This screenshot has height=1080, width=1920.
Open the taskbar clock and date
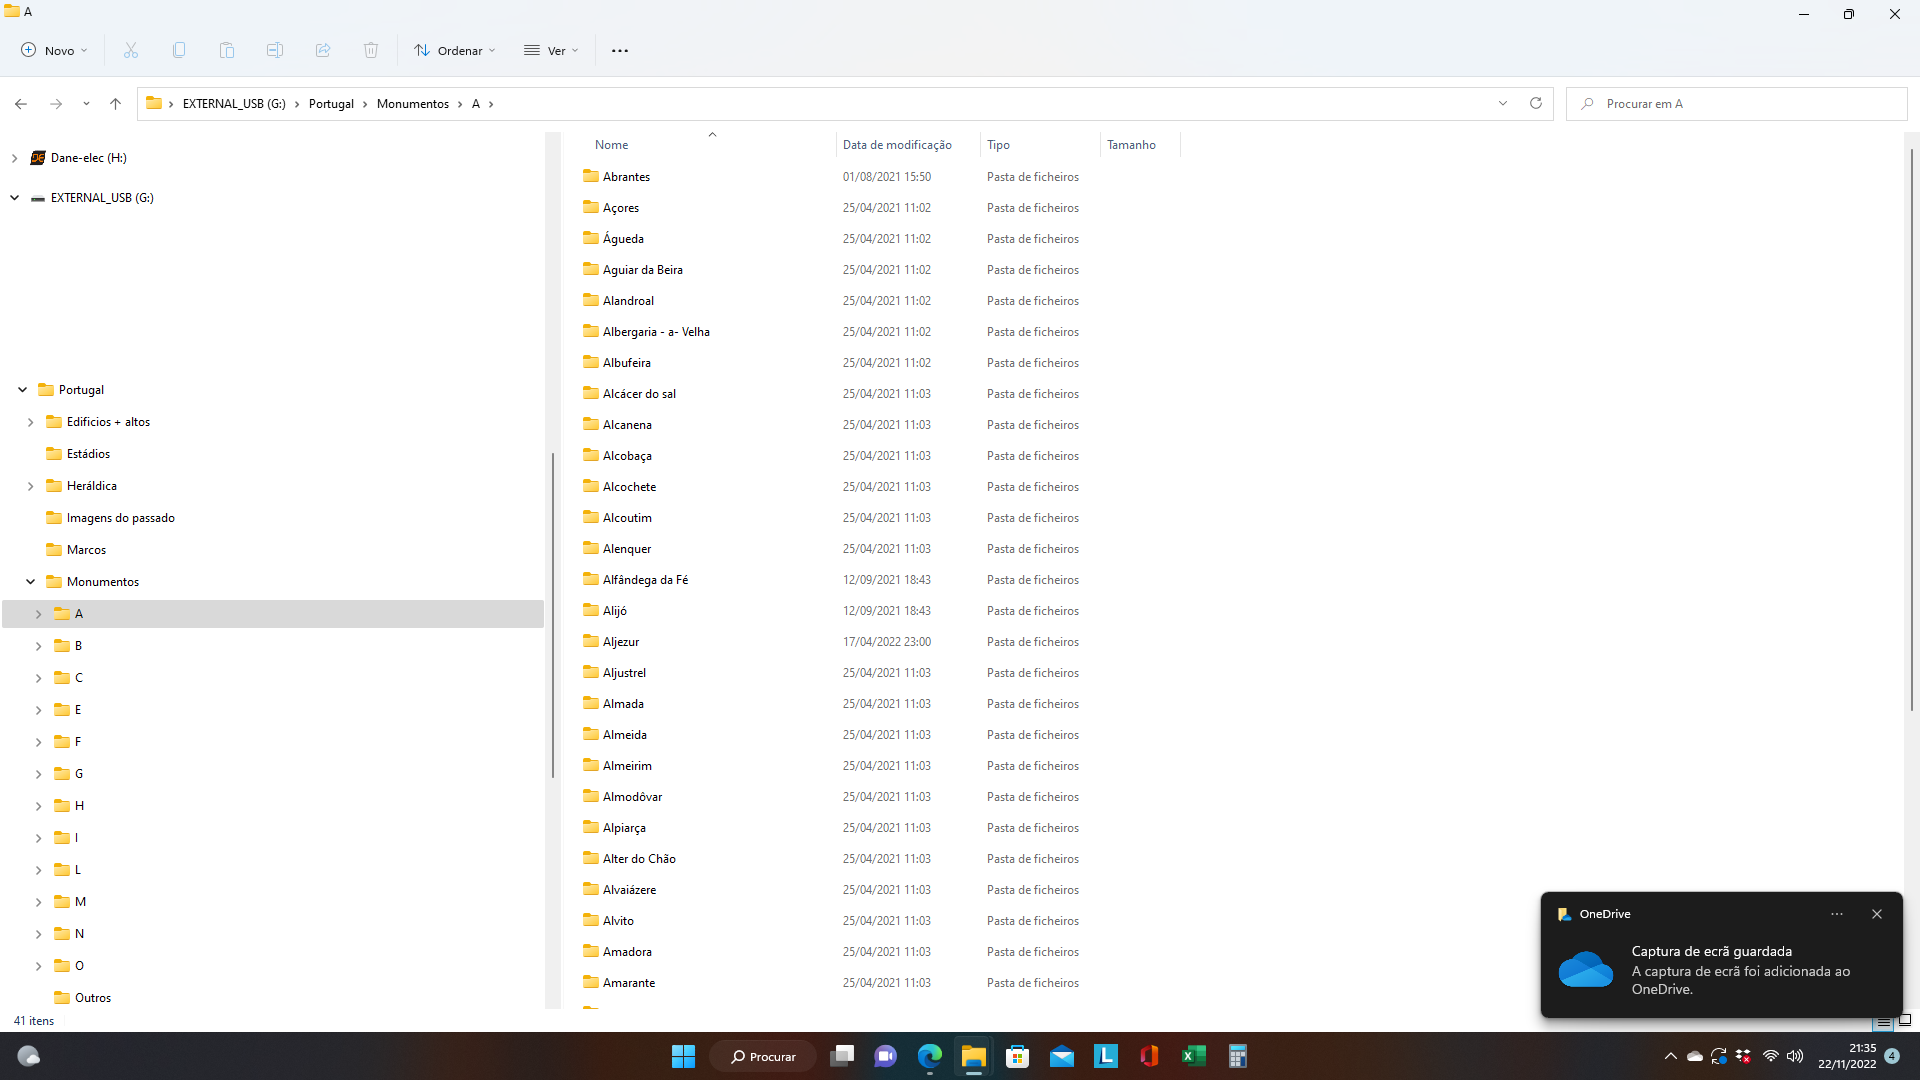pyautogui.click(x=1847, y=1056)
